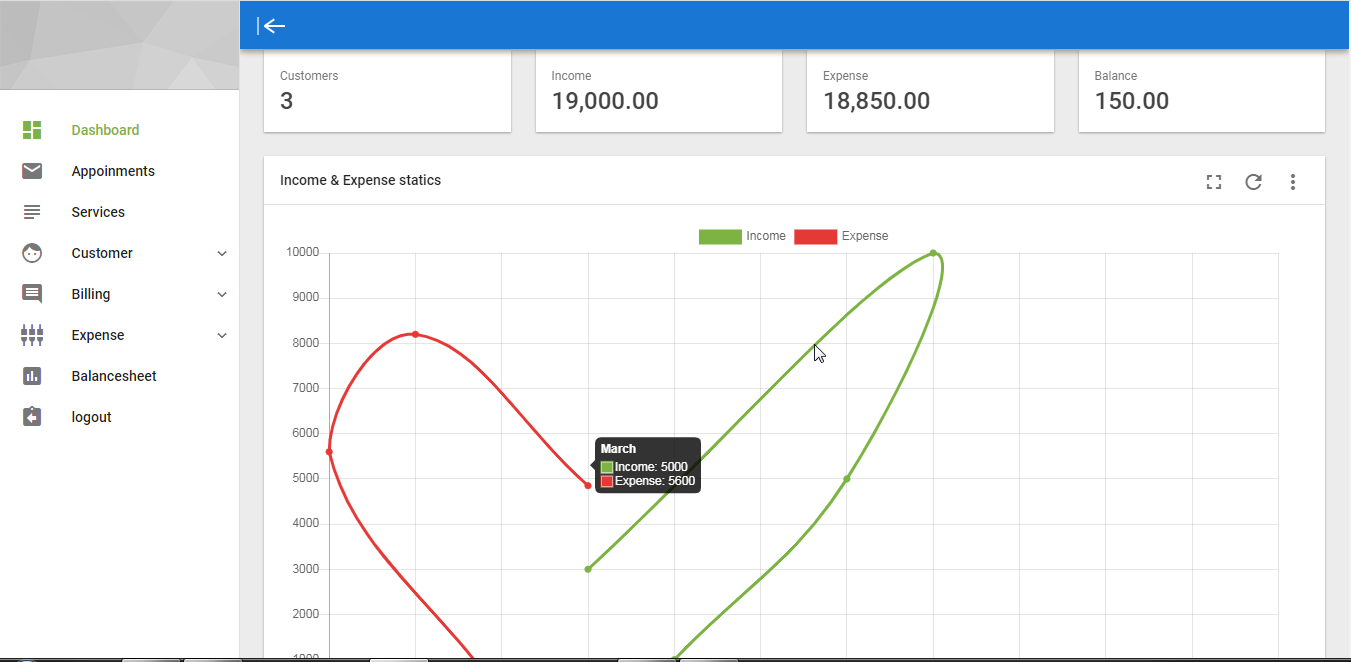Click the Dashboard grid icon
The width and height of the screenshot is (1351, 662).
(x=32, y=130)
